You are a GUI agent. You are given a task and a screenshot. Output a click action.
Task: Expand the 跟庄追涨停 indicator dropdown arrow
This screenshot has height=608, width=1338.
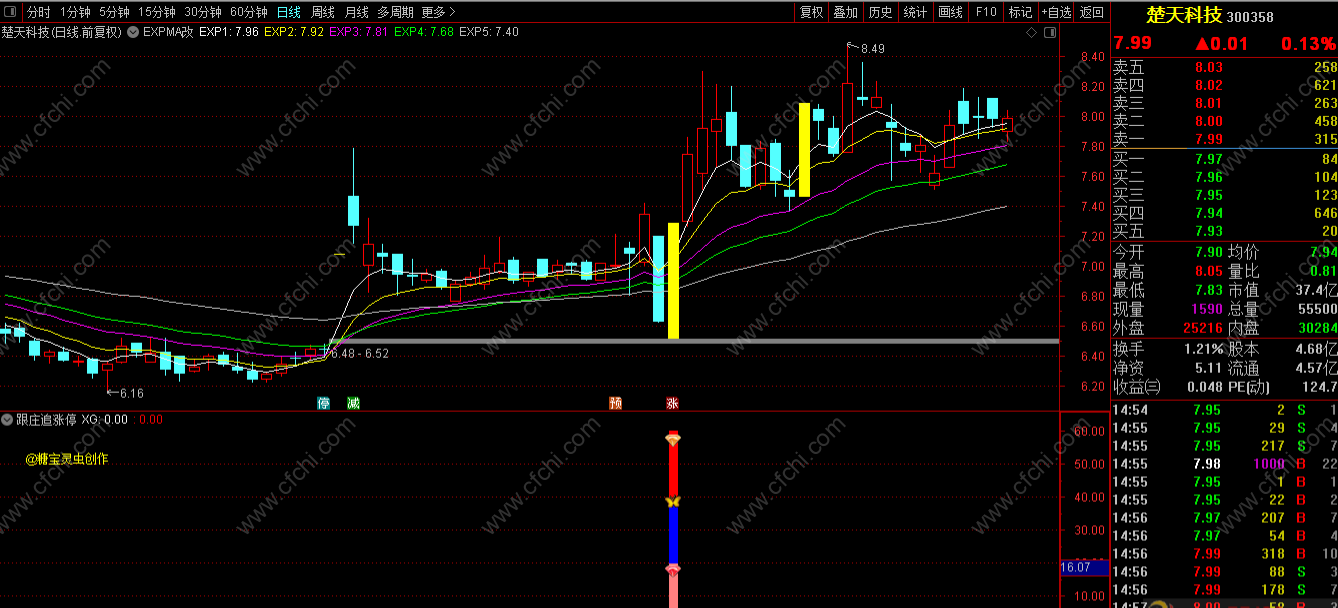8,420
